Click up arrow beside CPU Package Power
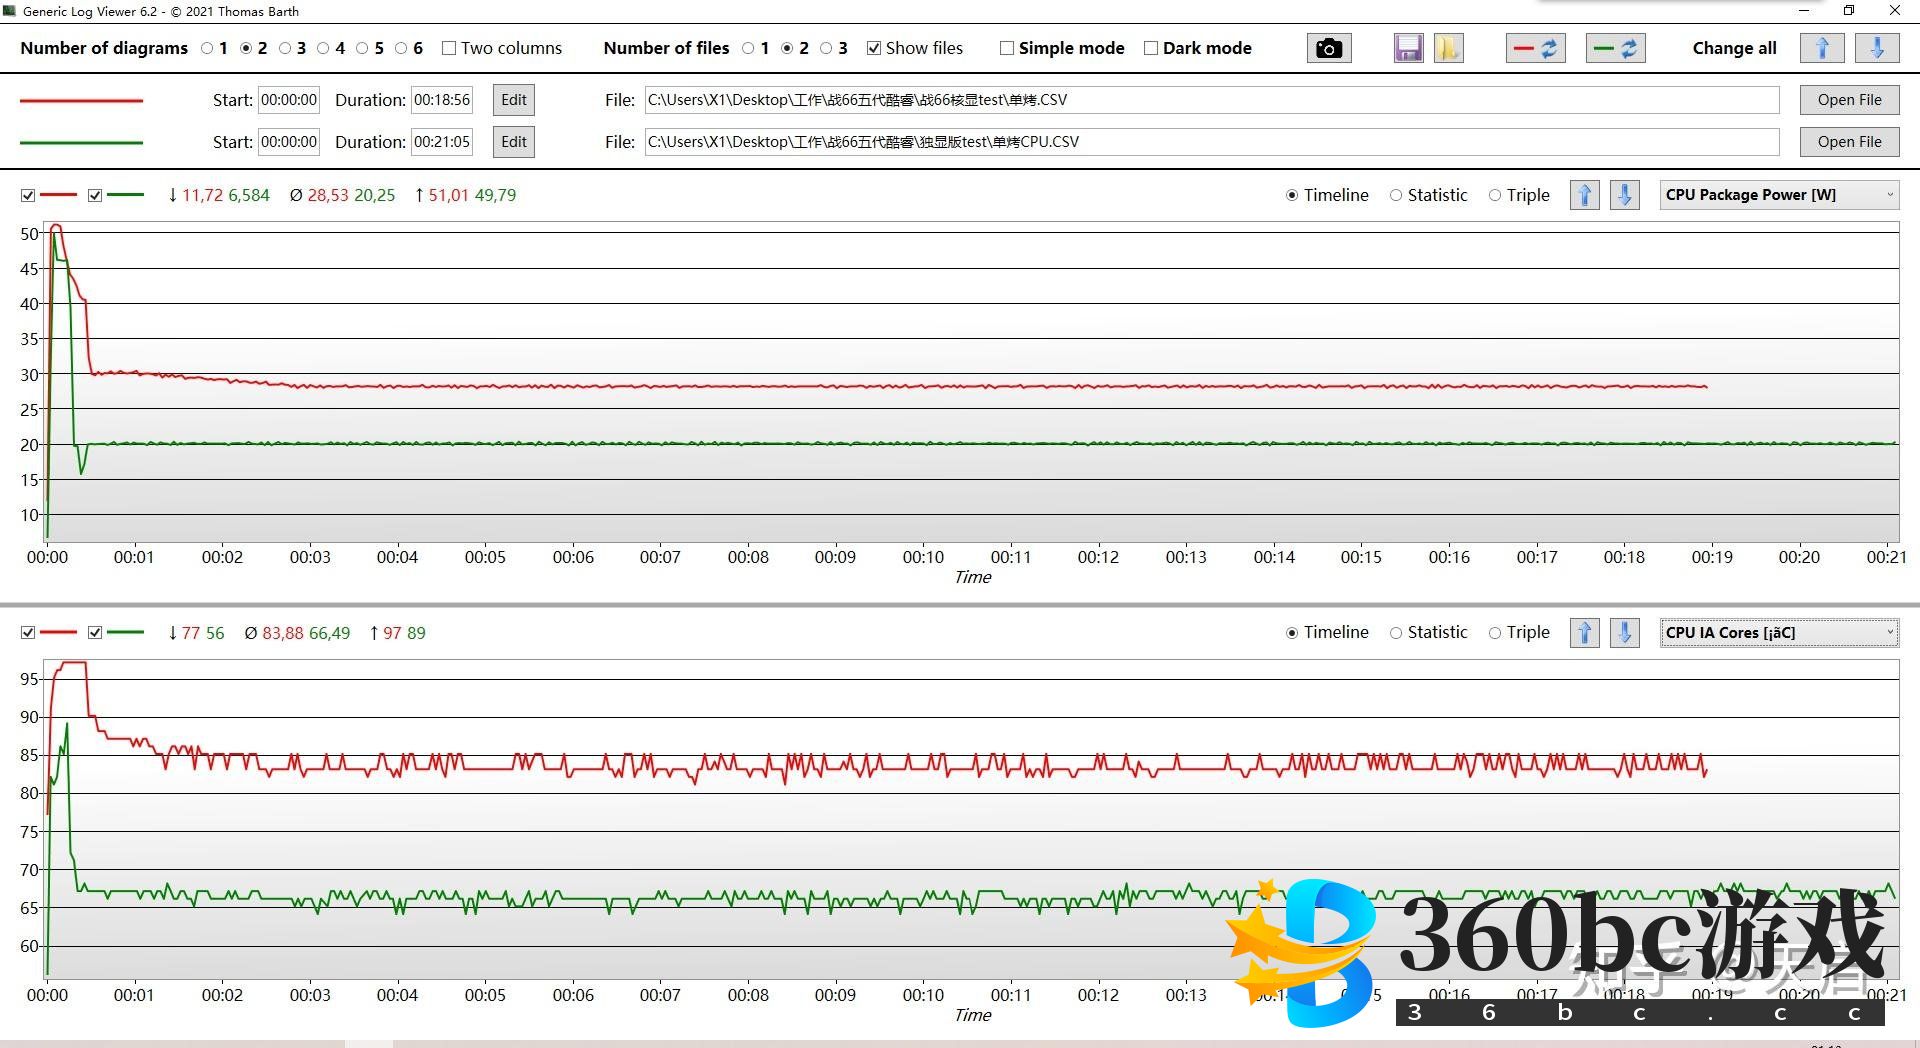This screenshot has height=1048, width=1920. [x=1584, y=195]
